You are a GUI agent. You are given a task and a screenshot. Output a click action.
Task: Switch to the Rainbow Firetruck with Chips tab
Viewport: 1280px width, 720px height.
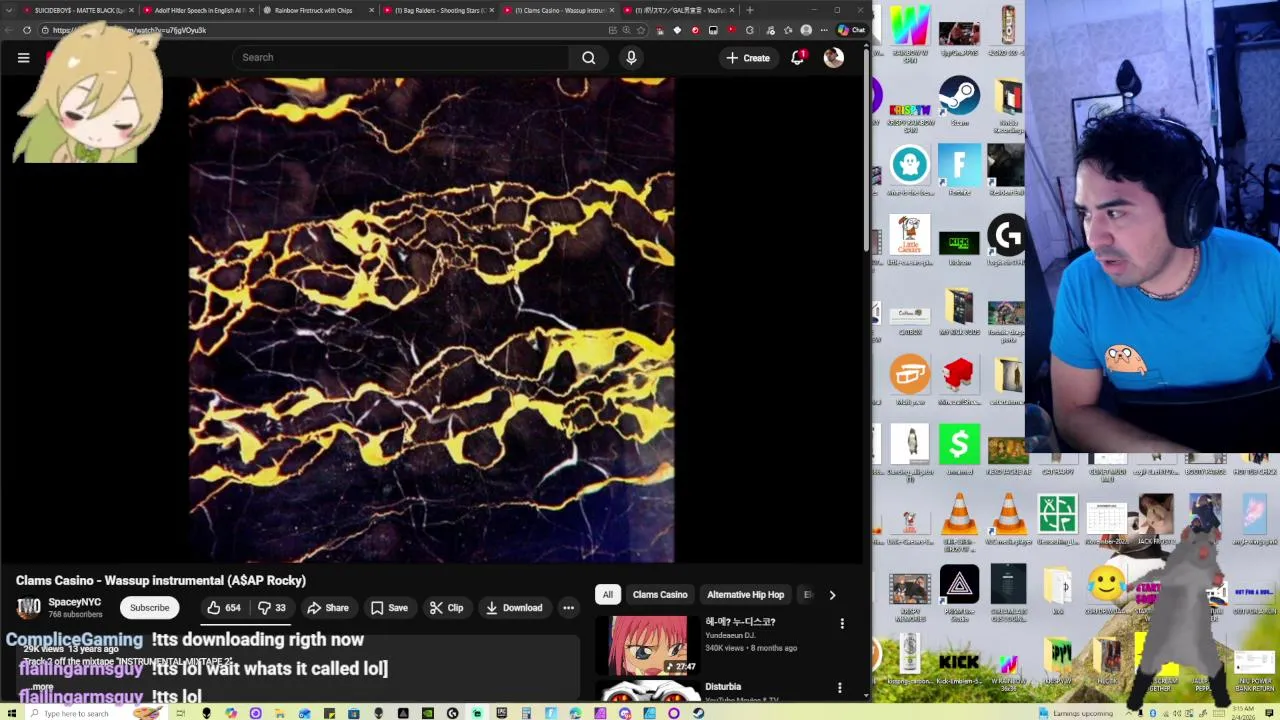tap(318, 10)
